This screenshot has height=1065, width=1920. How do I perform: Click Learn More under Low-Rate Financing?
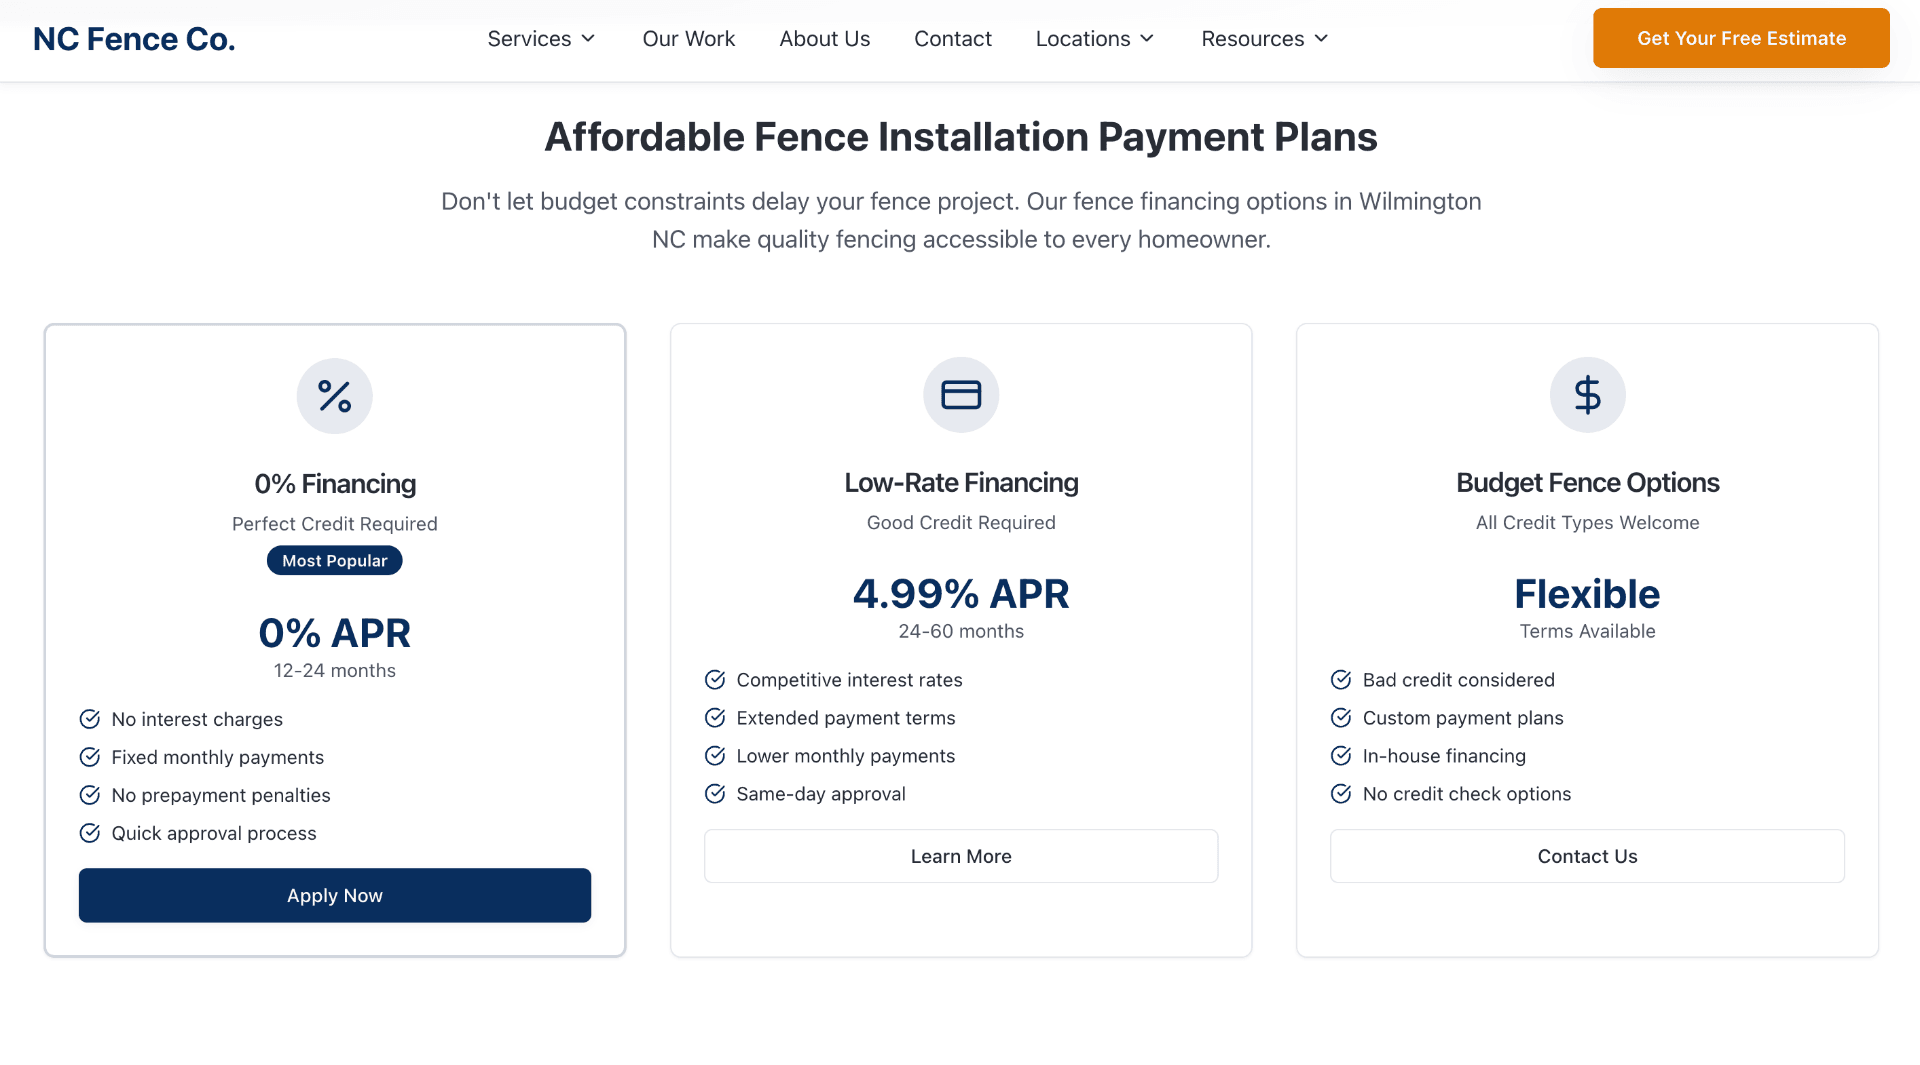(960, 856)
